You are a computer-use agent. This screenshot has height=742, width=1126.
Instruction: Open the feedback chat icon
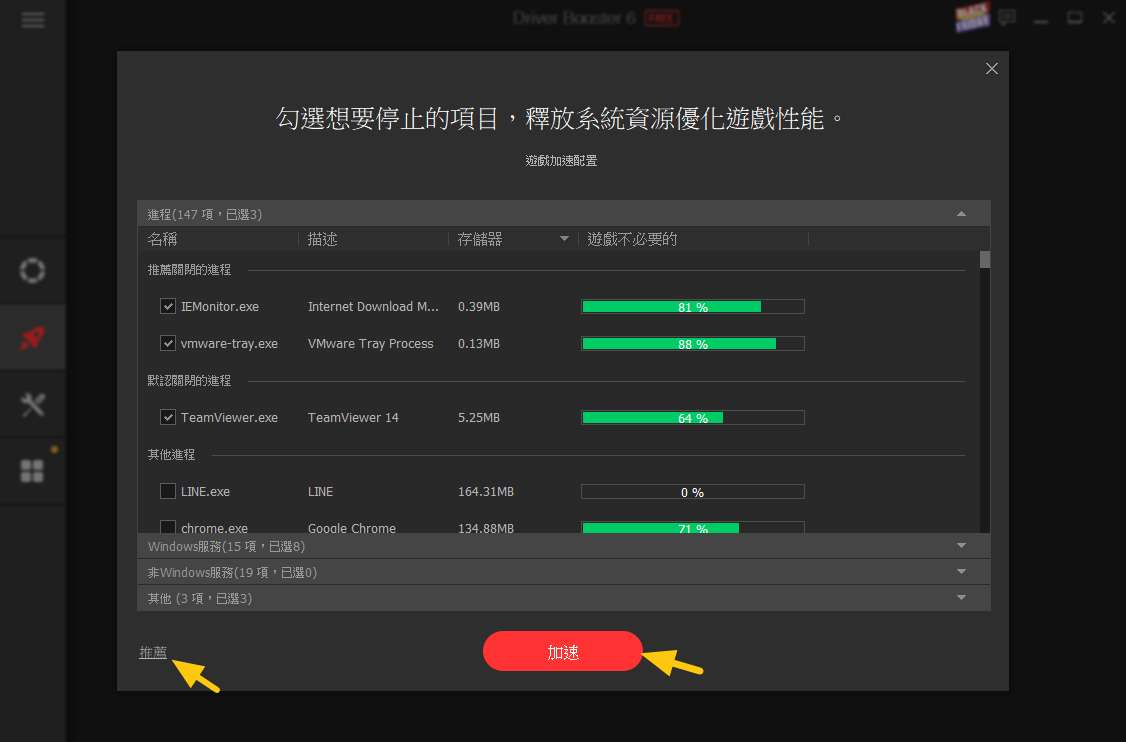[x=1007, y=17]
